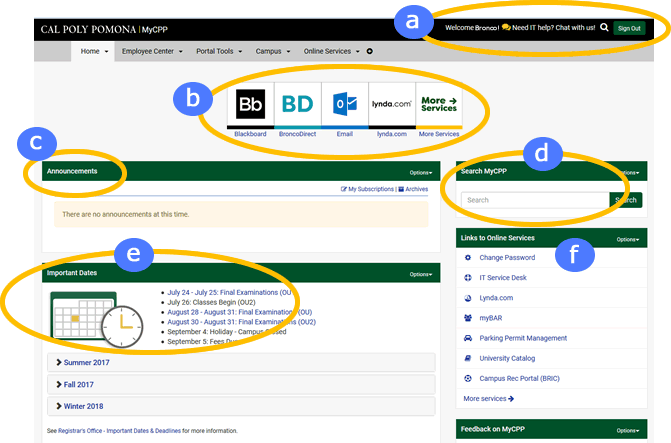Click the calendar and clock image
671x443 pixels.
point(97,319)
